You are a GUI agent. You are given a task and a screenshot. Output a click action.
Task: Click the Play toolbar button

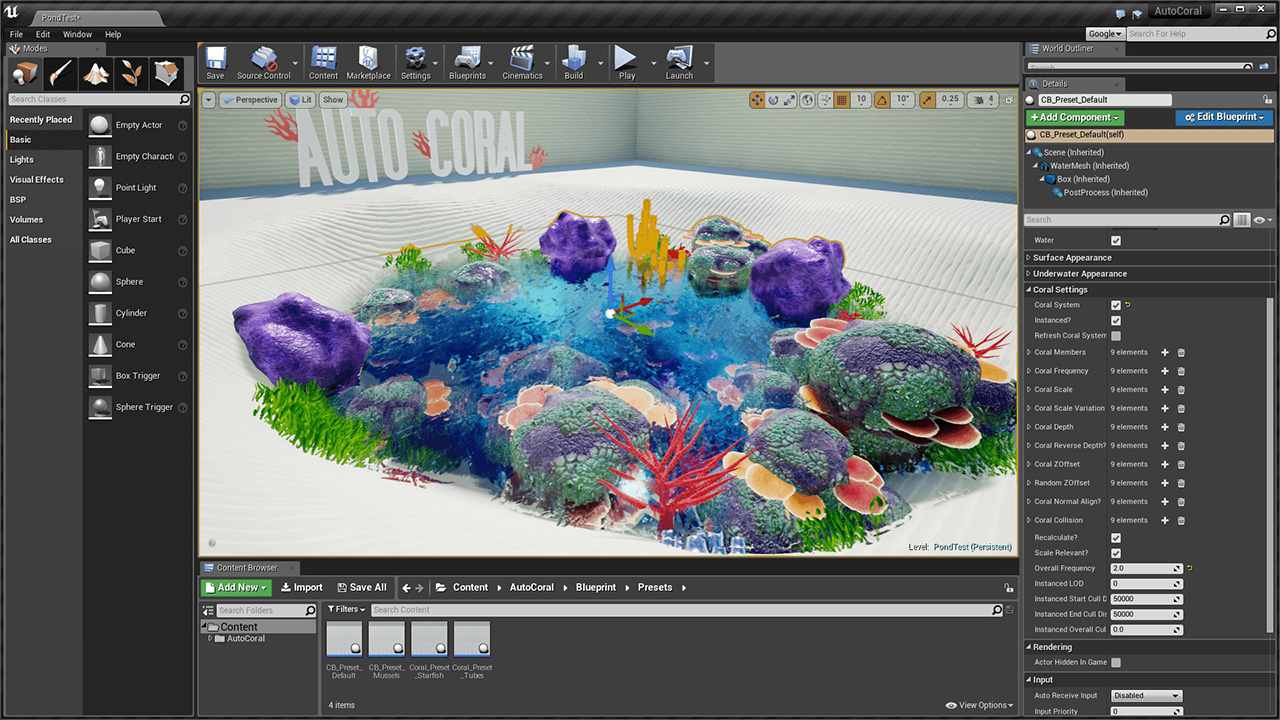tap(626, 62)
